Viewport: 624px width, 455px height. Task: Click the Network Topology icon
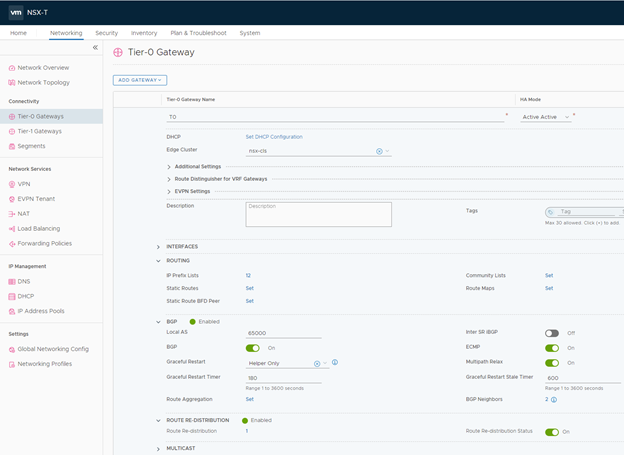coord(12,83)
